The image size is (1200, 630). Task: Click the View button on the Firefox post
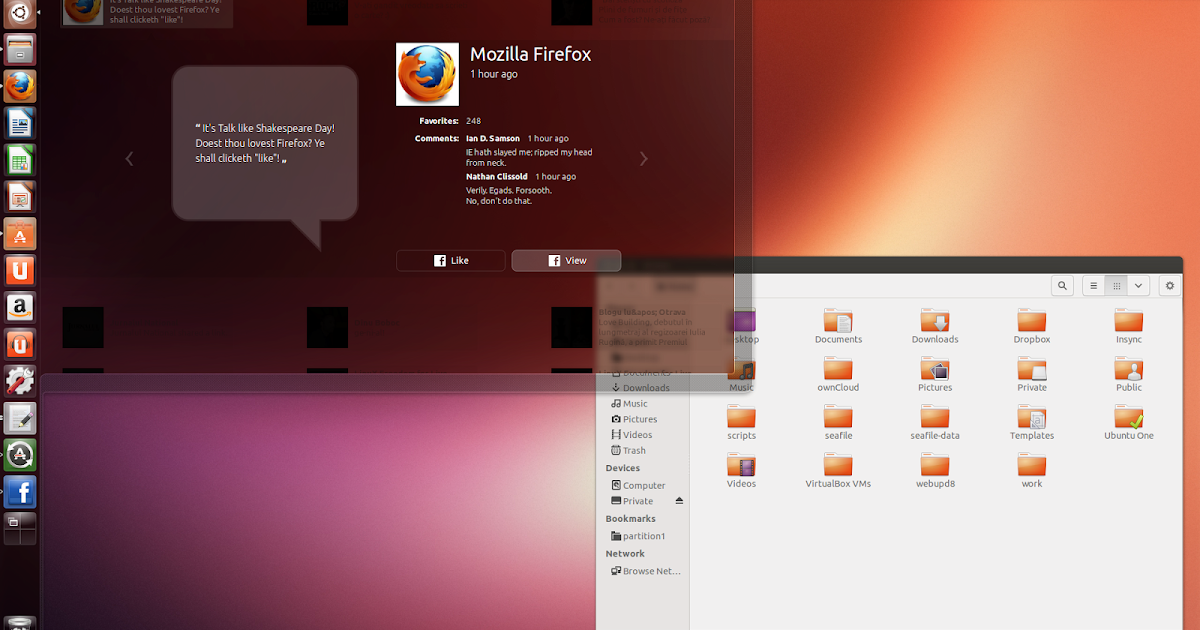pyautogui.click(x=566, y=260)
